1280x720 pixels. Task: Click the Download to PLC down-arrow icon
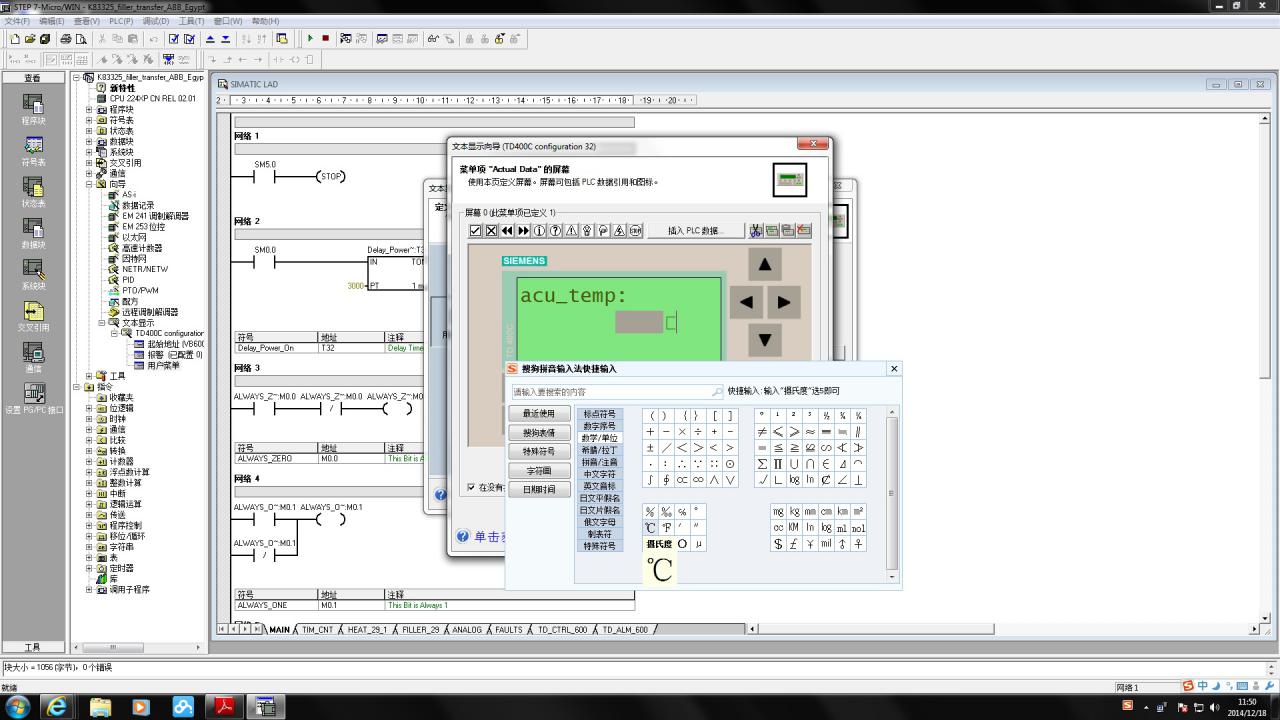225,39
